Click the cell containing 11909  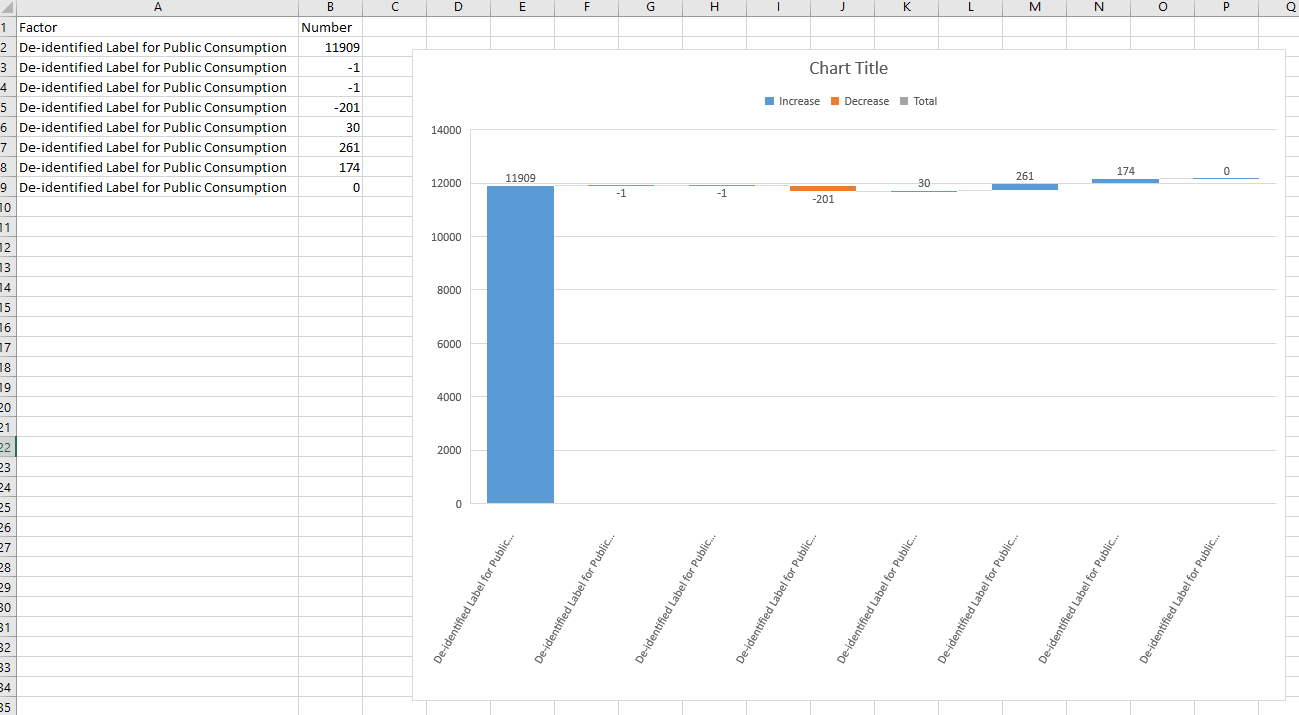[x=330, y=47]
